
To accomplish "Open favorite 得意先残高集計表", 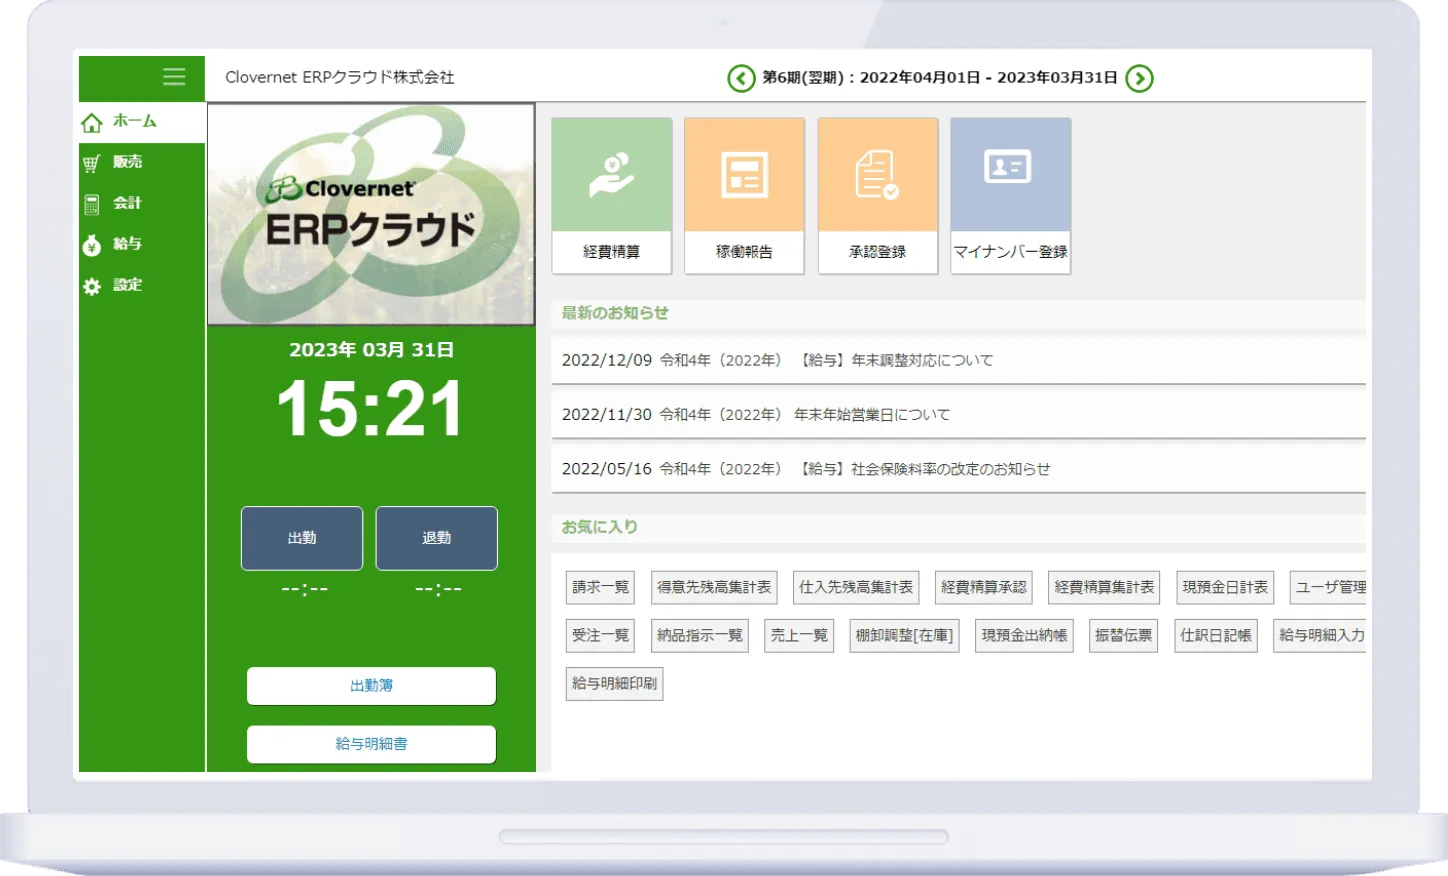I will tap(714, 587).
